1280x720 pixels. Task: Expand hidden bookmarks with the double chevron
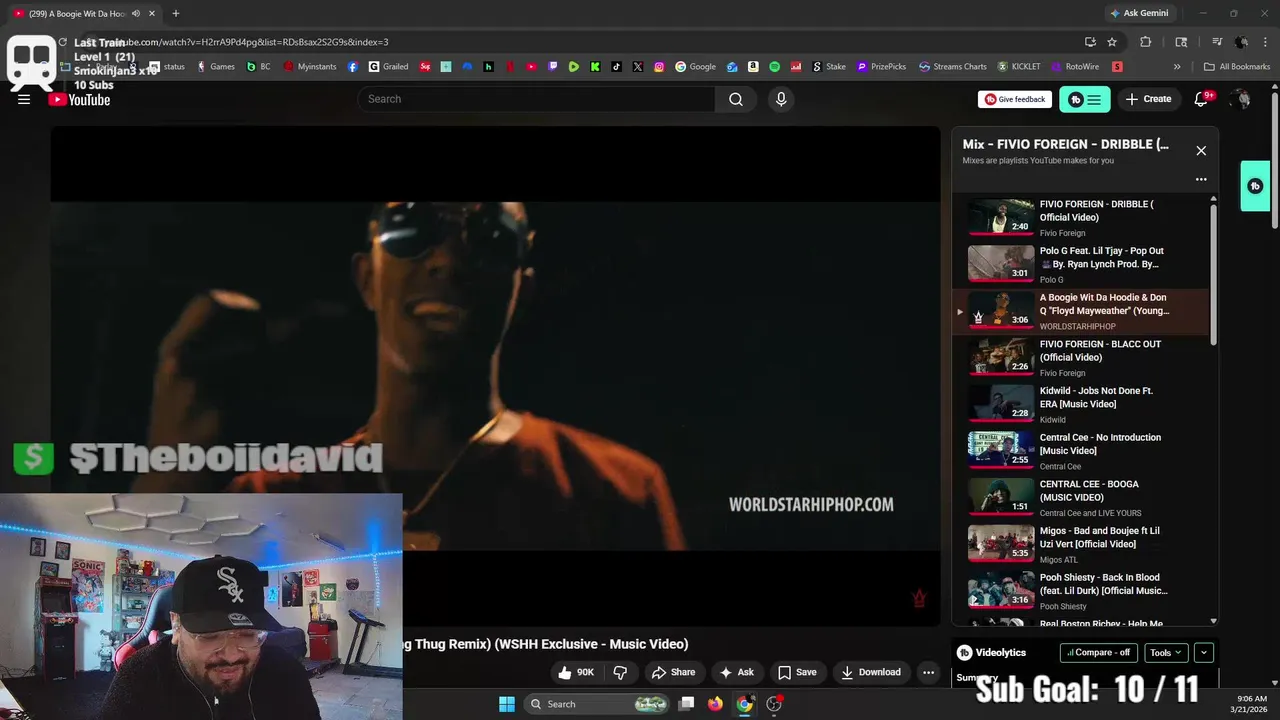1177,67
